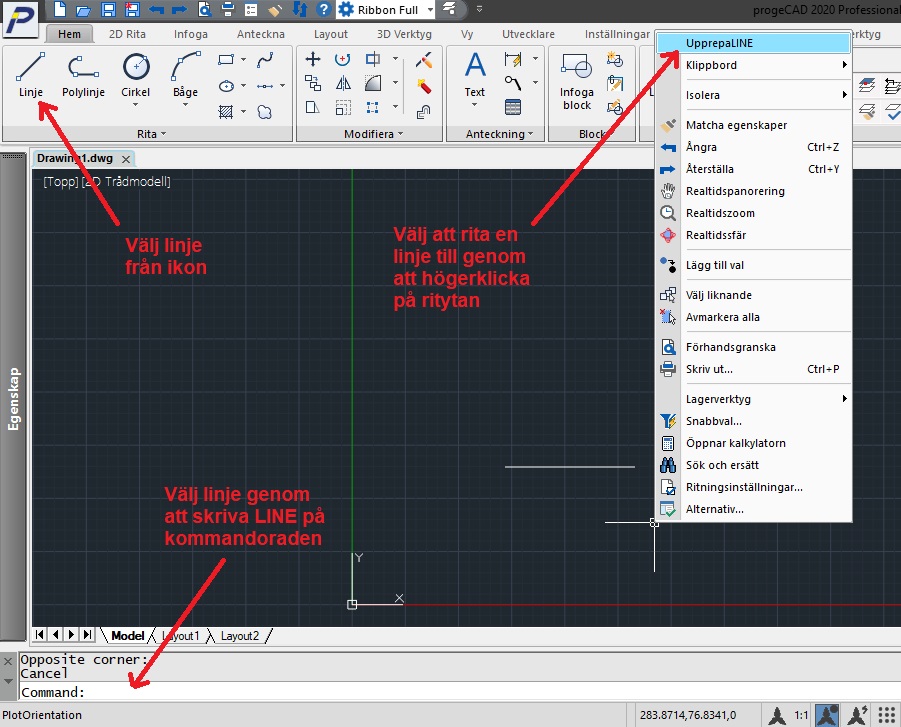Select the revision cloud tool

pos(265,112)
